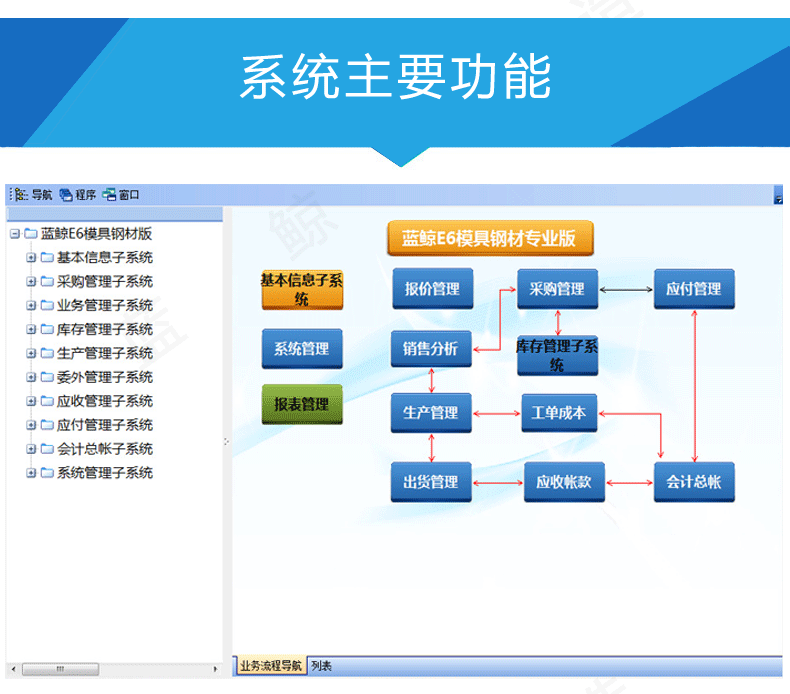Click the scrollbar left arrow
The height and width of the screenshot is (694, 790).
[14, 669]
